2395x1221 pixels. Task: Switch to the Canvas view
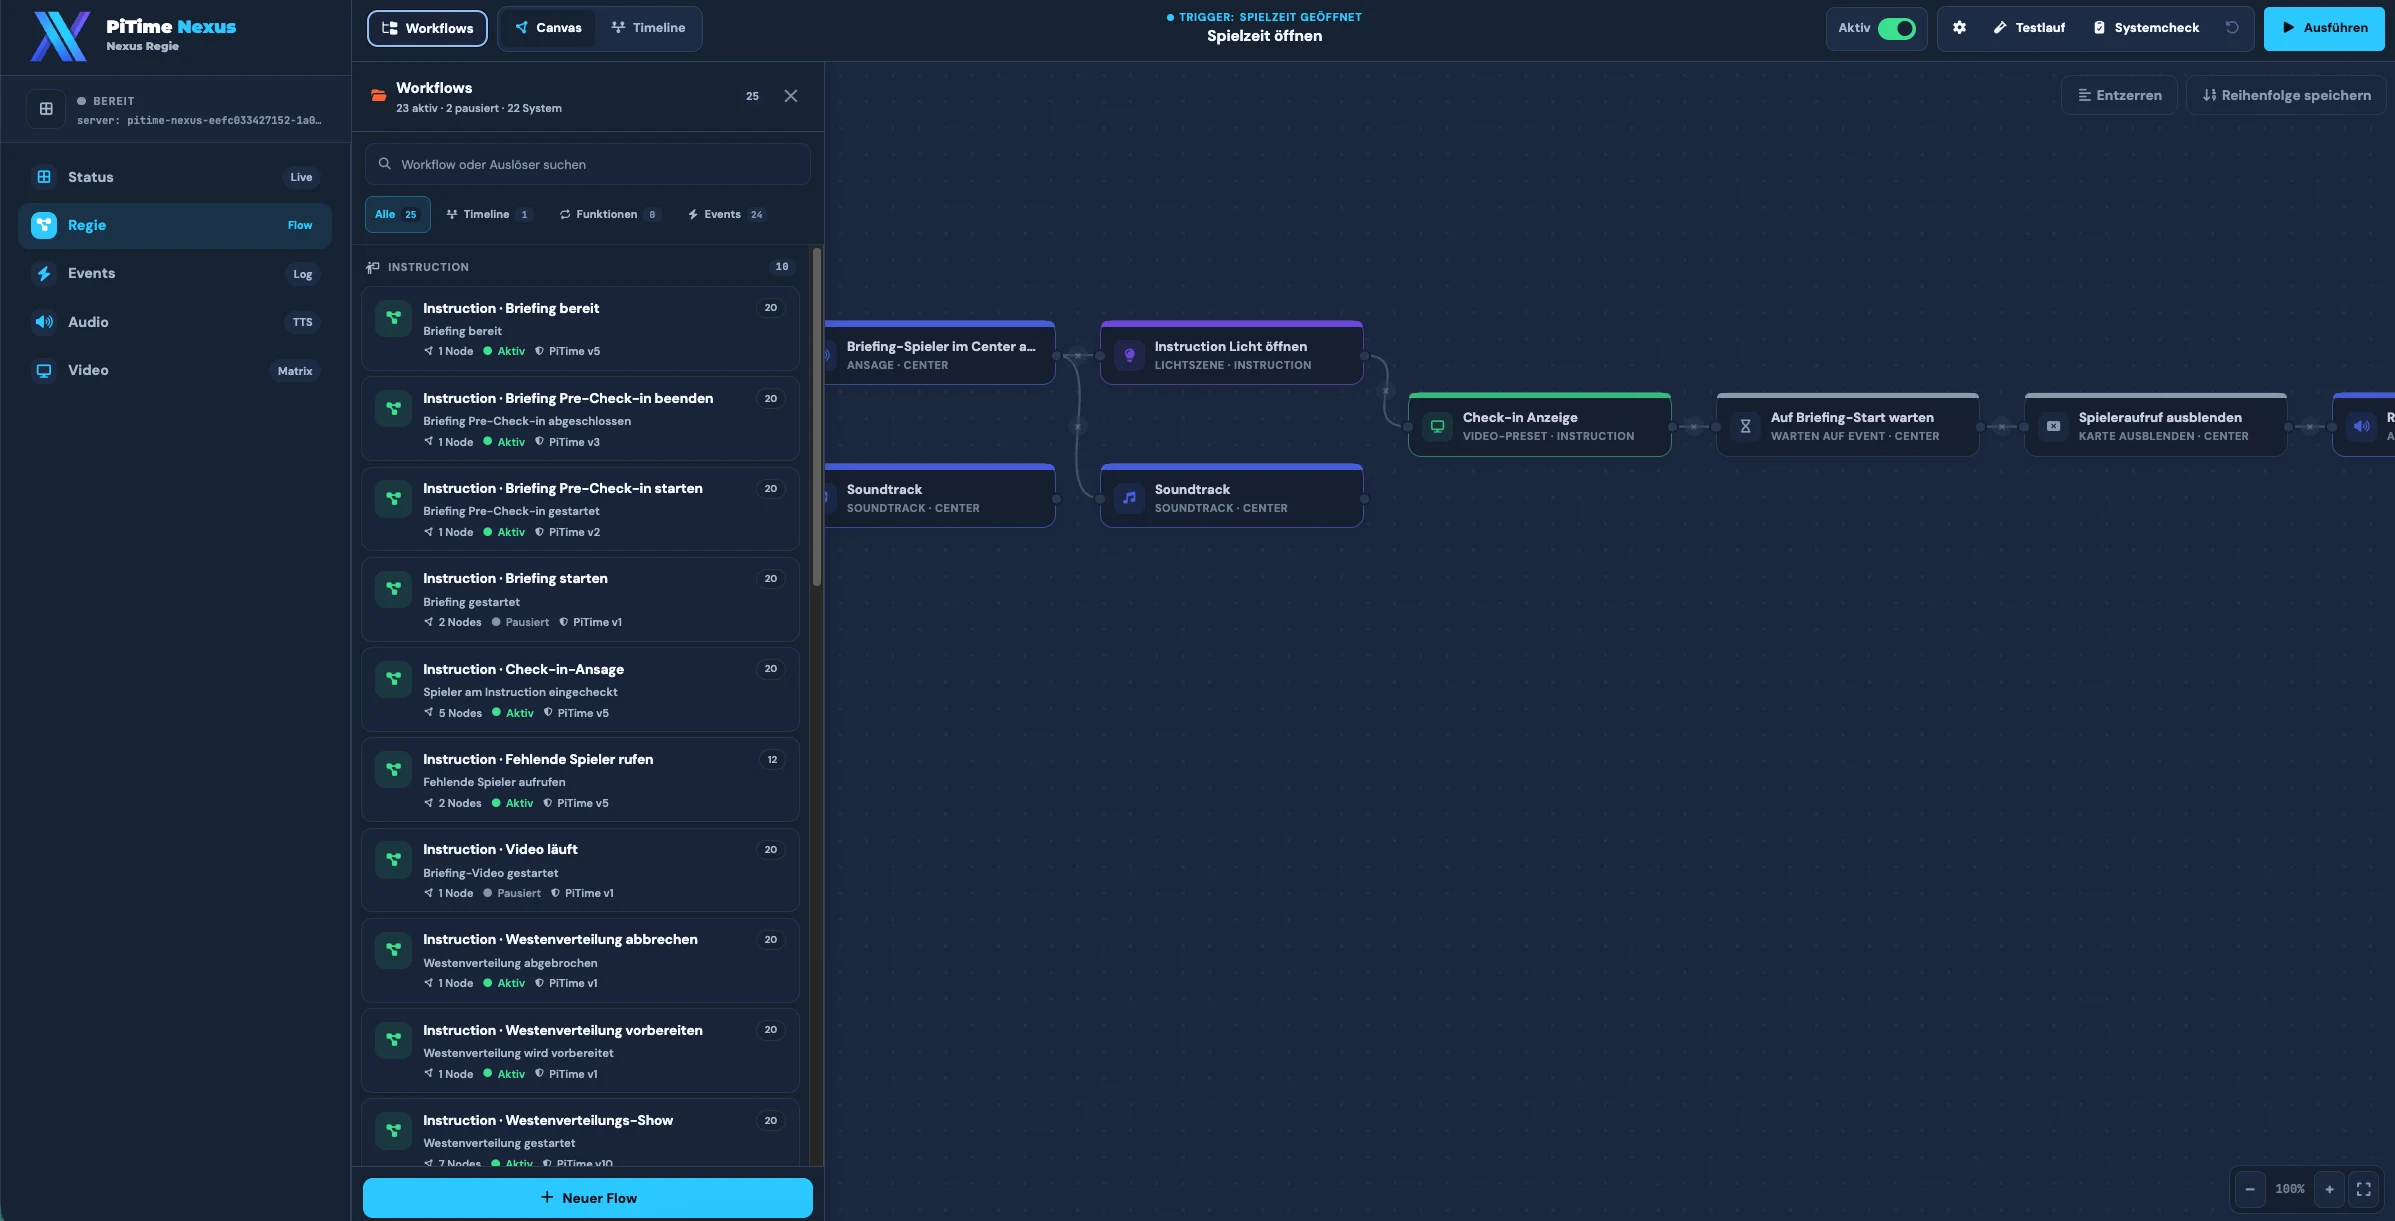(548, 28)
